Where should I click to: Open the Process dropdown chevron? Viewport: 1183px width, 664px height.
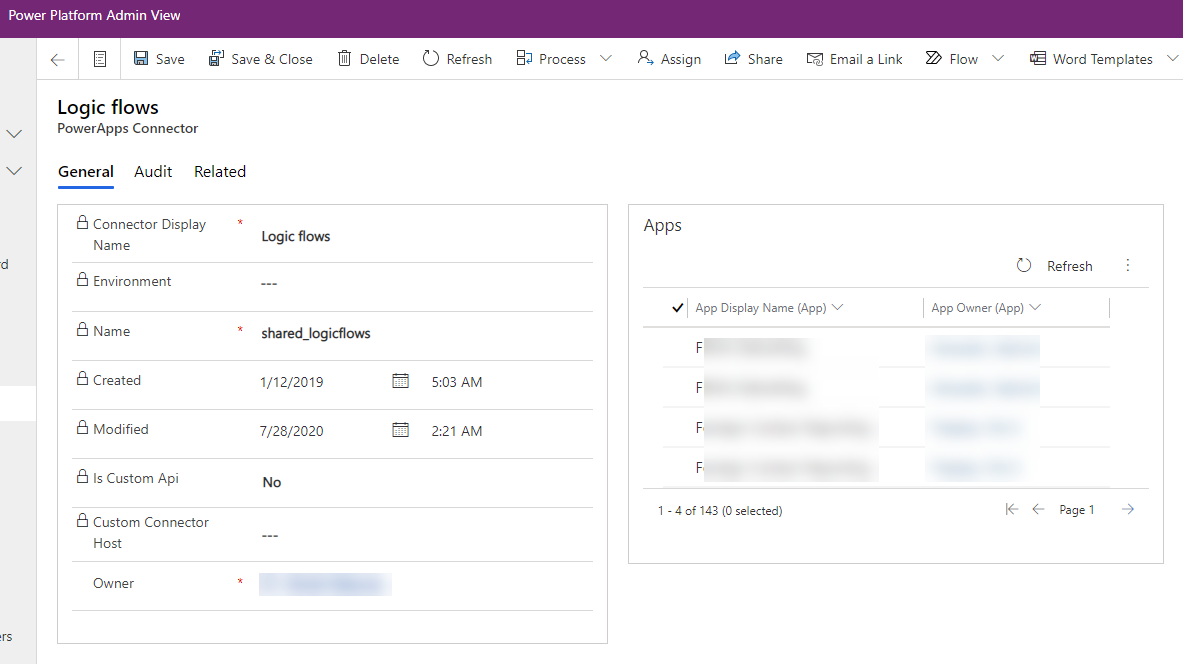606,59
